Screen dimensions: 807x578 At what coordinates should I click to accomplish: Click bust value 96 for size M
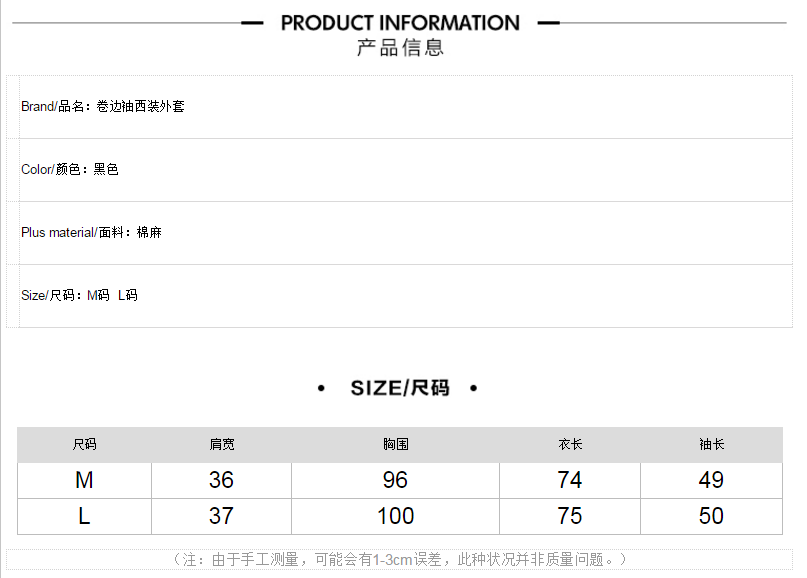point(396,481)
